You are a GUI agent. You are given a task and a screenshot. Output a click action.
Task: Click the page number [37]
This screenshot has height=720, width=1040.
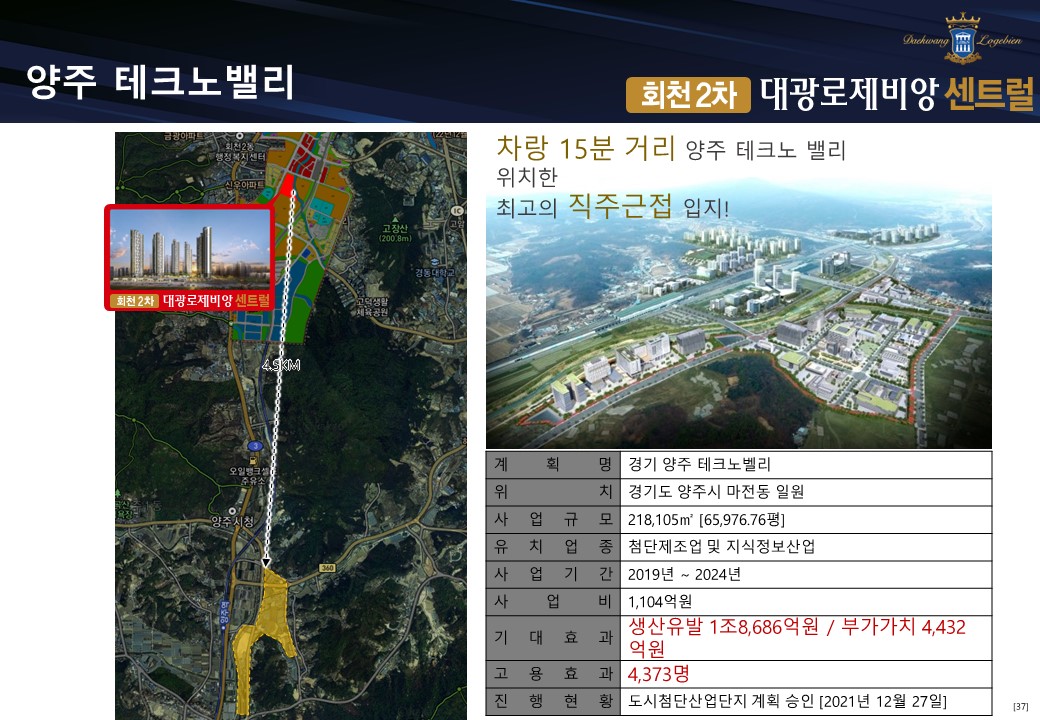point(1021,707)
